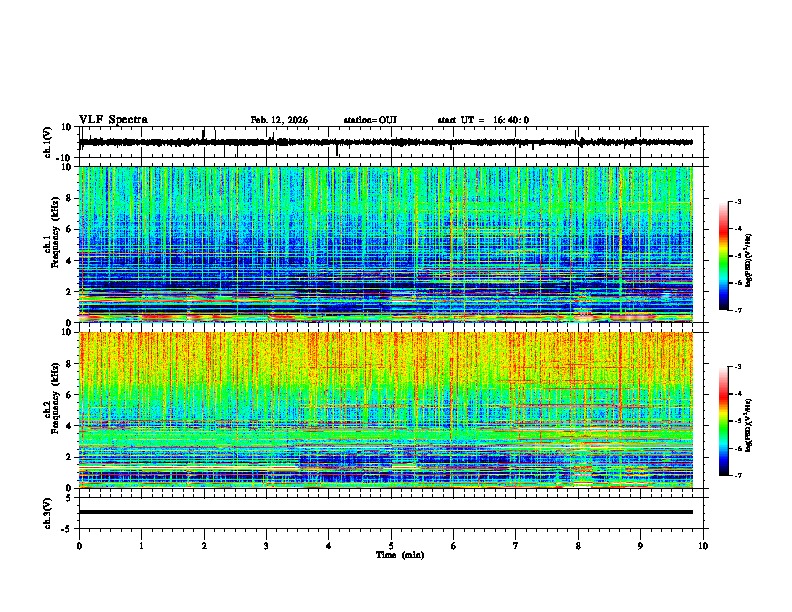Viewport: 792px width, 612px height.
Task: Click the ch.2 color bar log(PSD) label
Action: 748,425
